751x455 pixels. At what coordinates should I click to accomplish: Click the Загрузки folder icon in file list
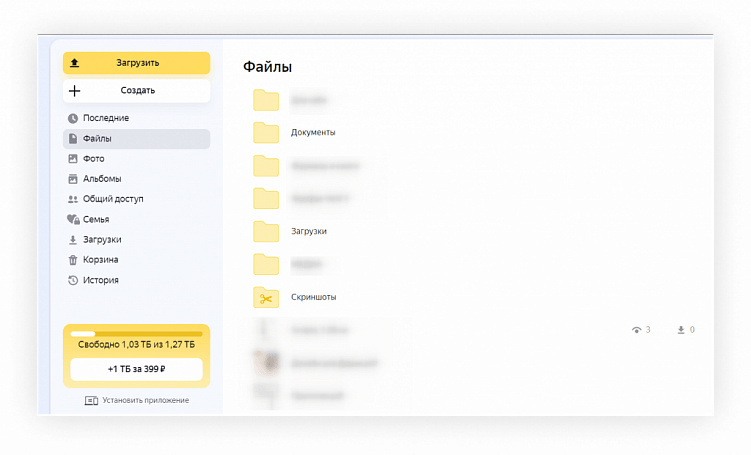[x=266, y=231]
